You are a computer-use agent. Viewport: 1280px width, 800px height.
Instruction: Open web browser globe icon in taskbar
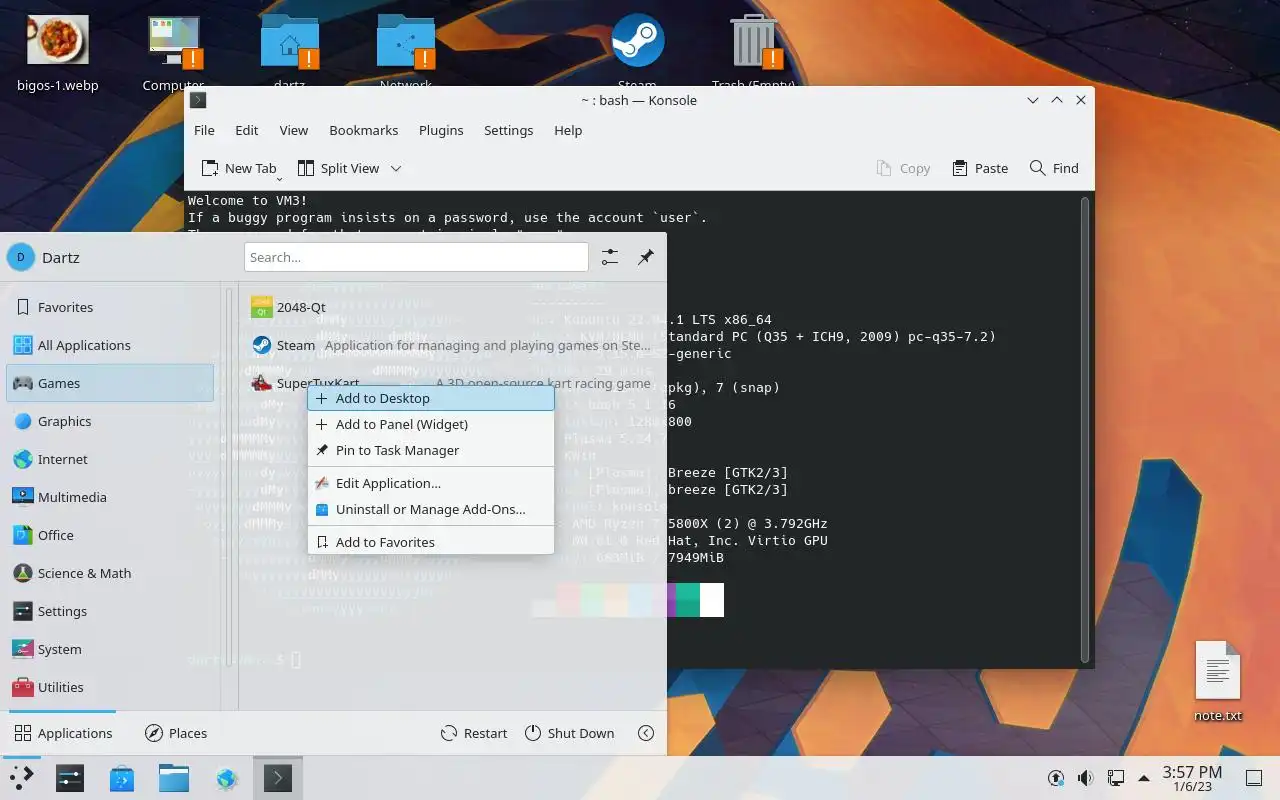(x=226, y=778)
